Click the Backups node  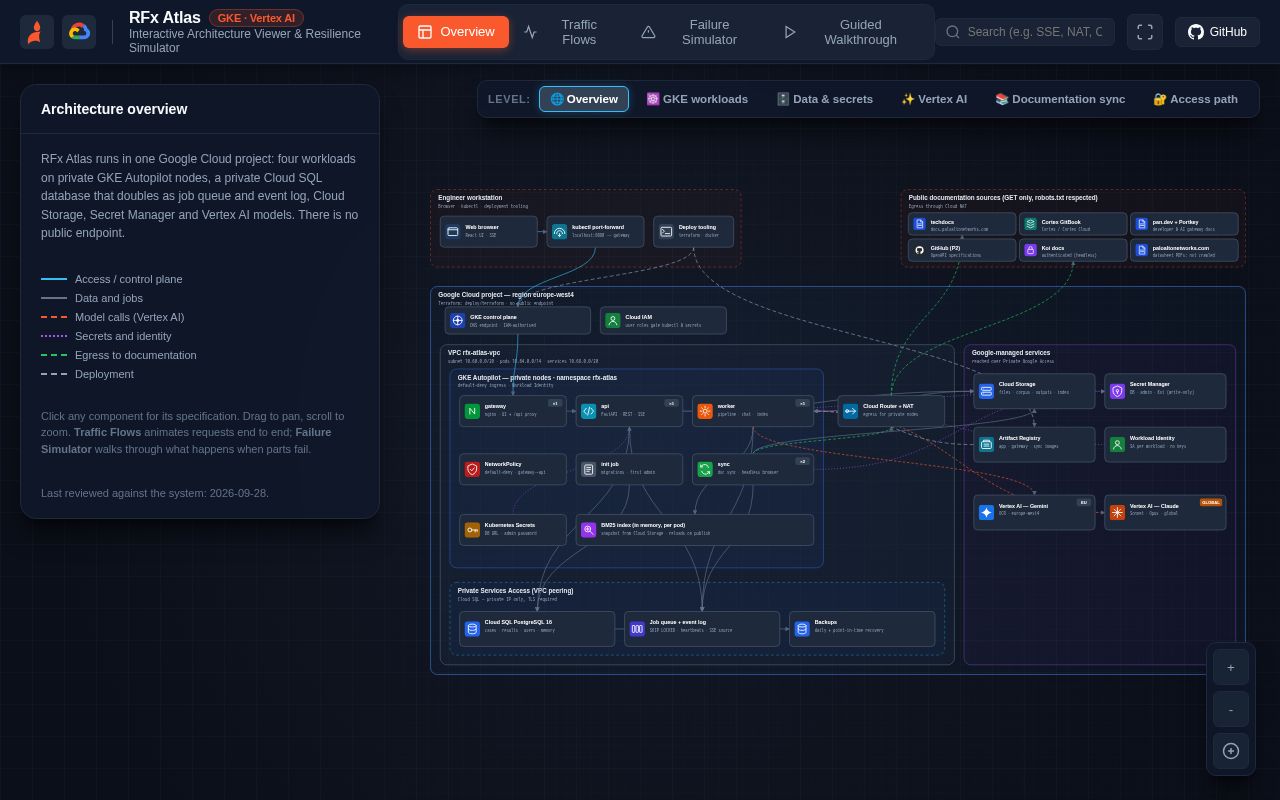pyautogui.click(x=862, y=629)
